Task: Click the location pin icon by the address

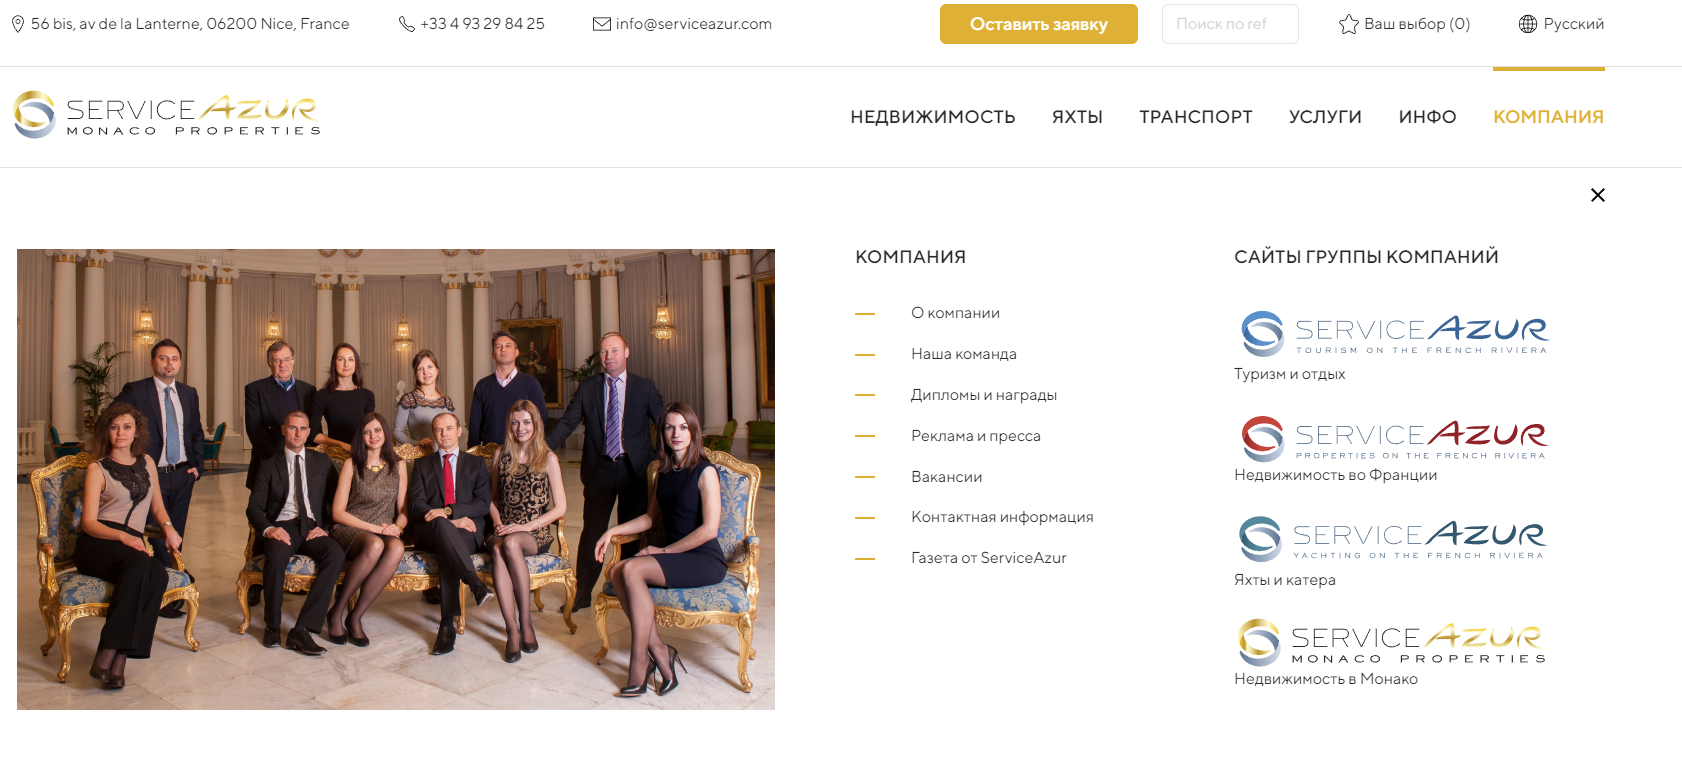Action: (18, 24)
